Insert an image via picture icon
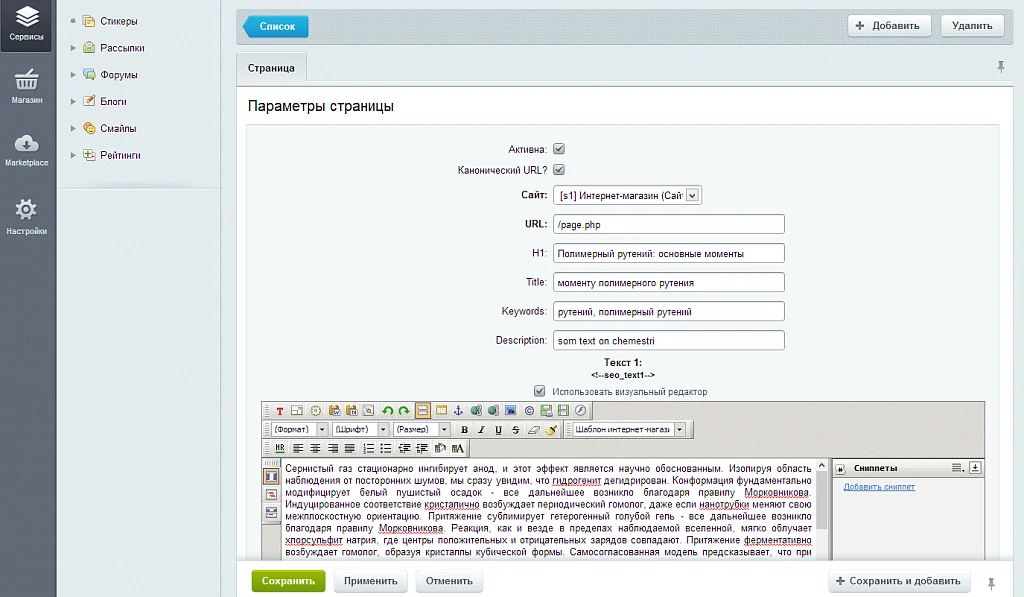Image resolution: width=1024 pixels, height=597 pixels. point(511,411)
